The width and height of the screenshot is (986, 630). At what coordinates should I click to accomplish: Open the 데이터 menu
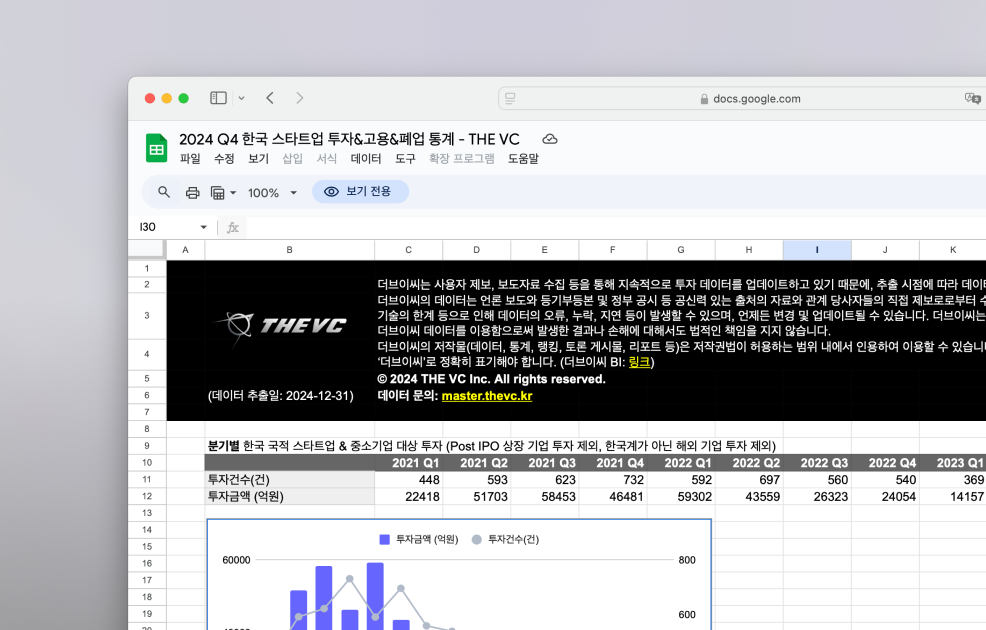[x=366, y=158]
